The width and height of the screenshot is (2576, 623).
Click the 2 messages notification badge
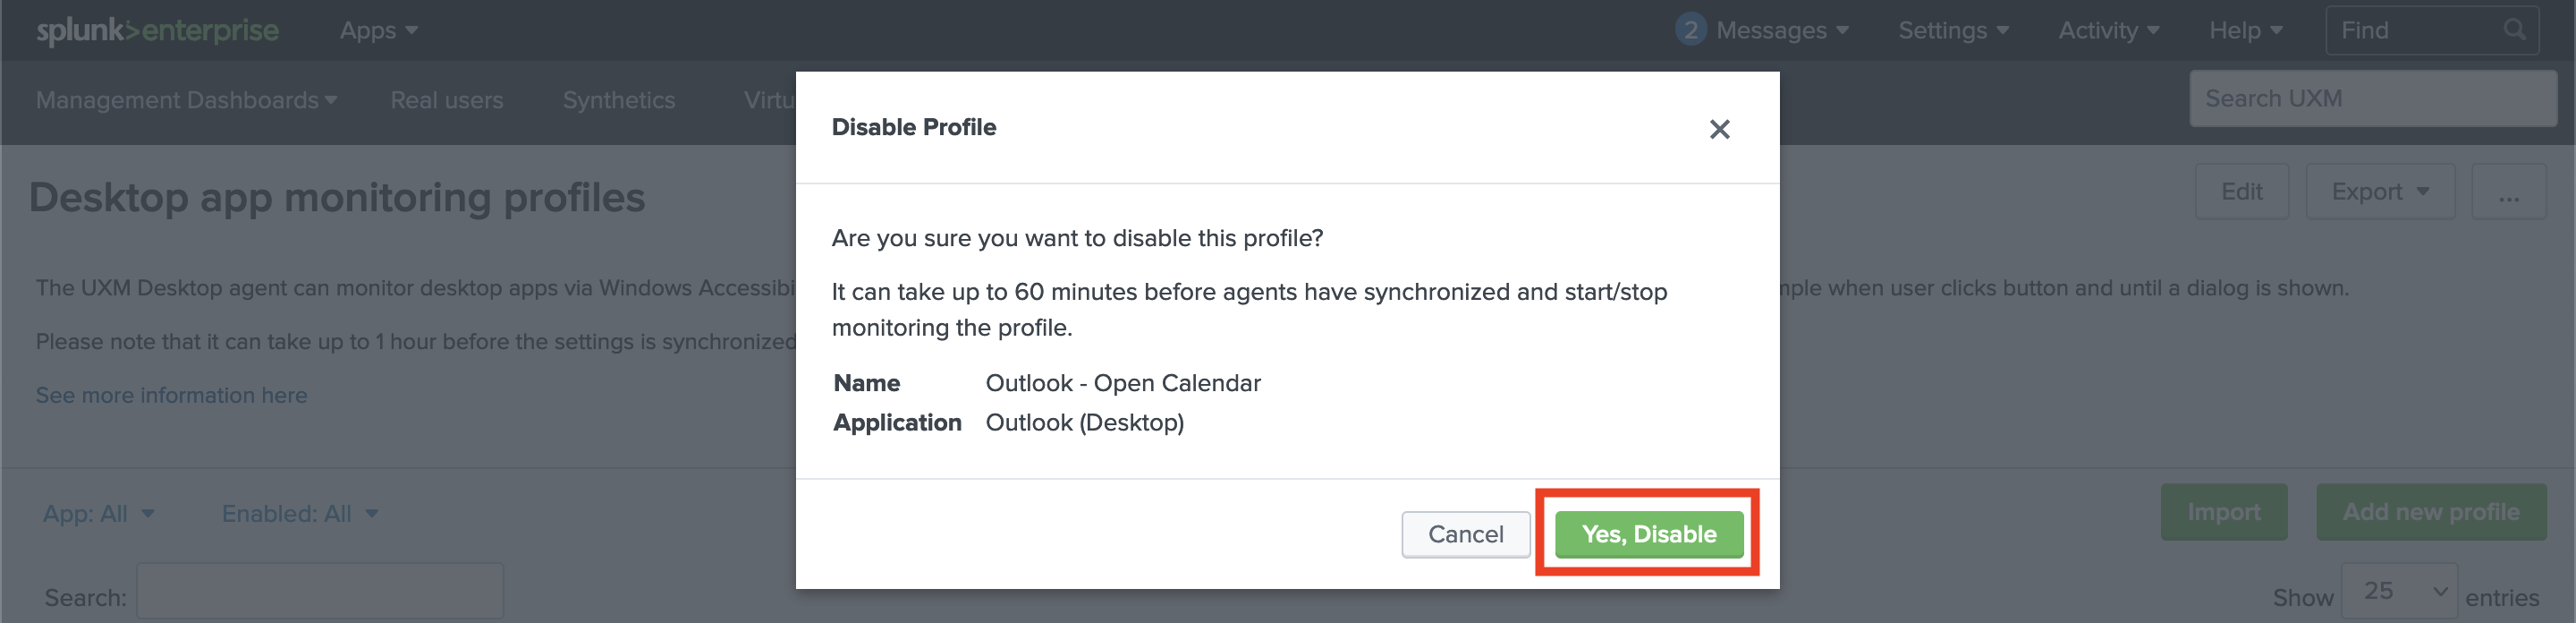[1690, 30]
